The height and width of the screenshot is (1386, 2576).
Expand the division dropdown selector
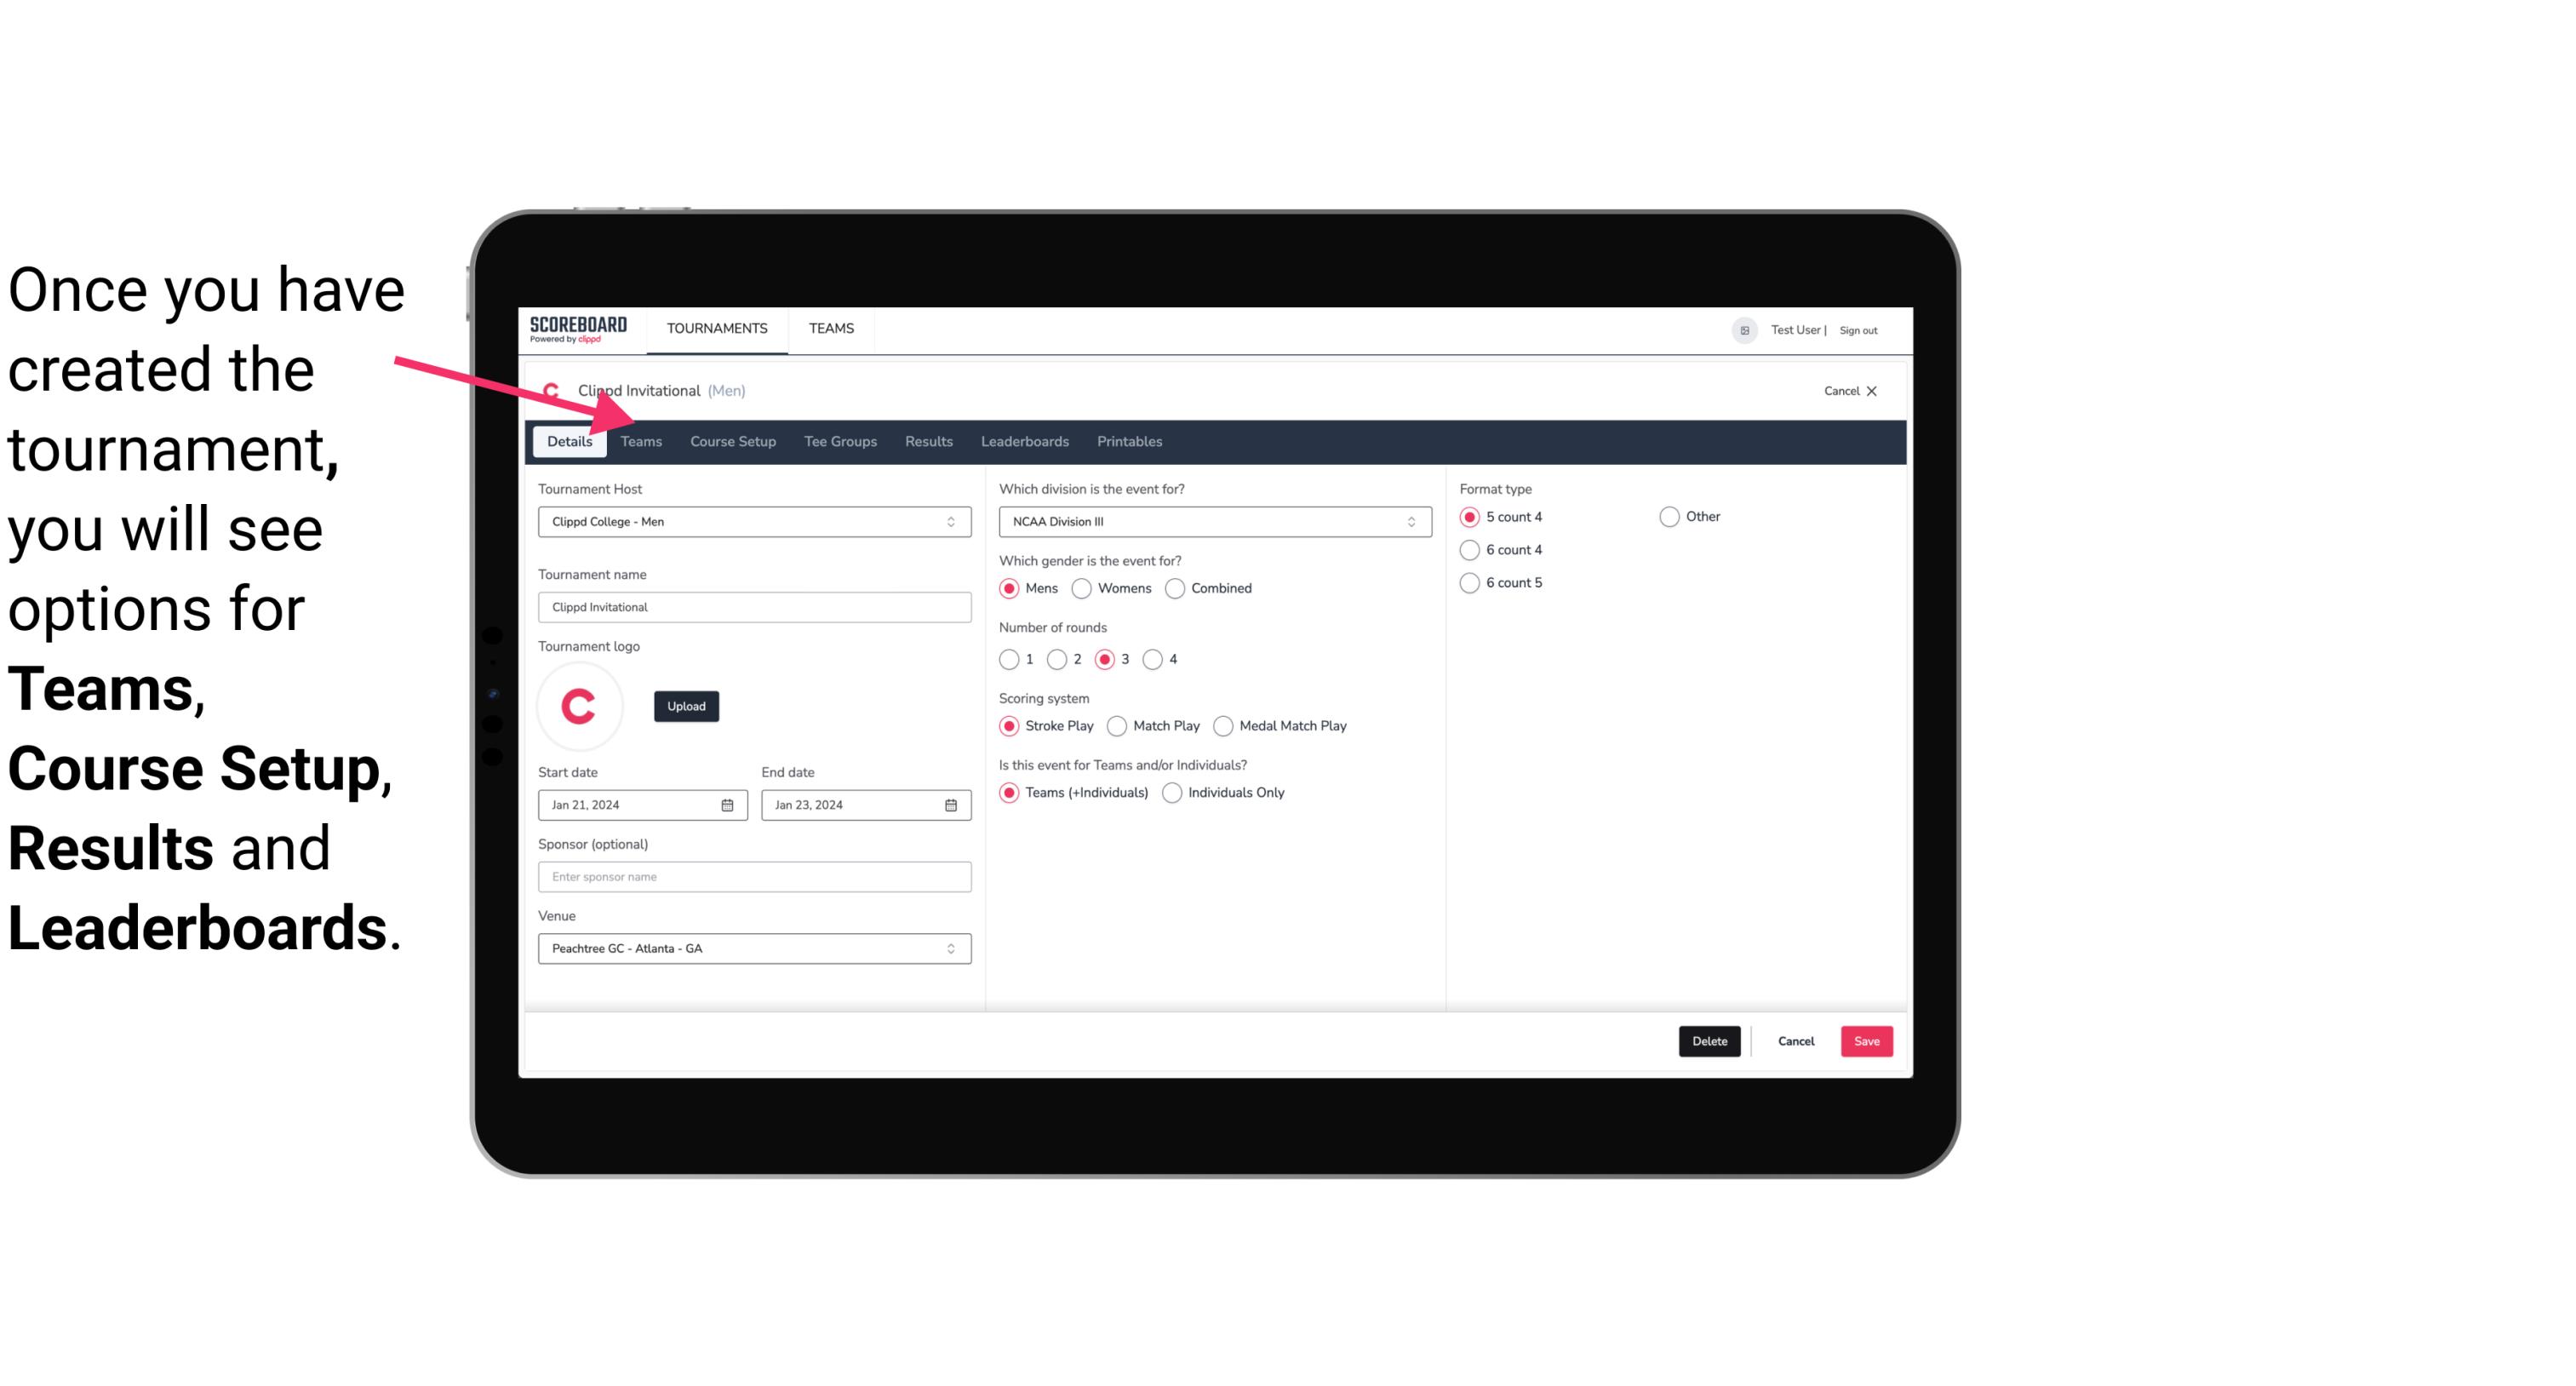[x=1409, y=521]
